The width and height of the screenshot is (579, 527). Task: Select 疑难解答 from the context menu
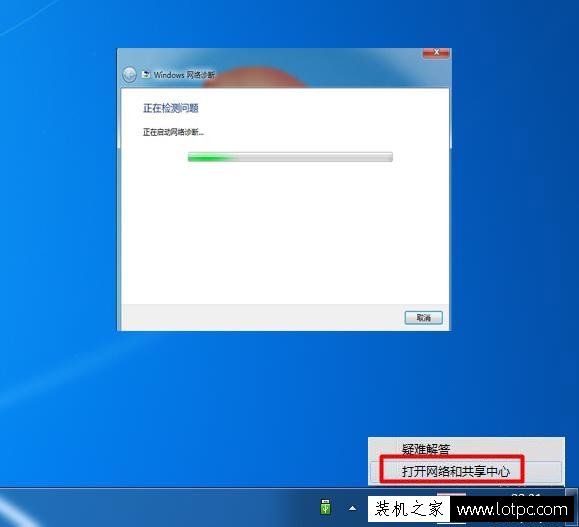click(426, 449)
